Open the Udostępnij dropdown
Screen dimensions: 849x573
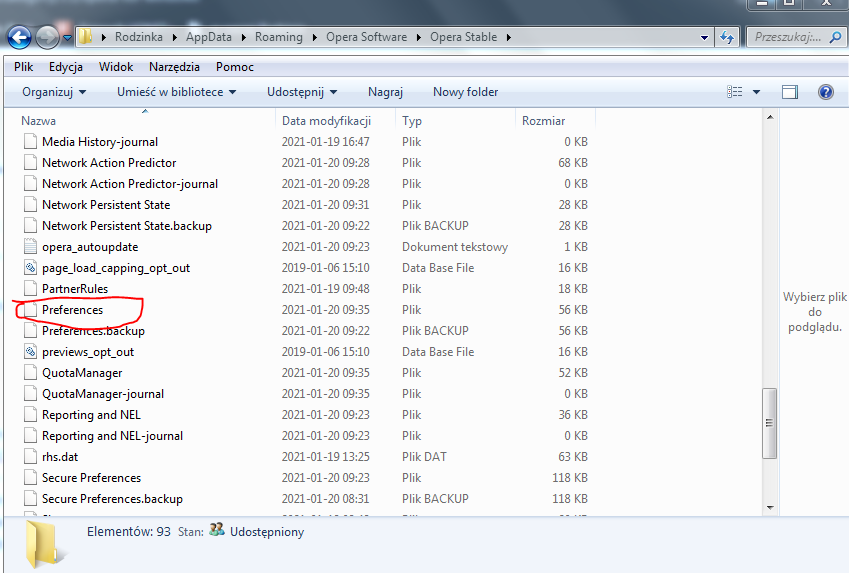(302, 92)
